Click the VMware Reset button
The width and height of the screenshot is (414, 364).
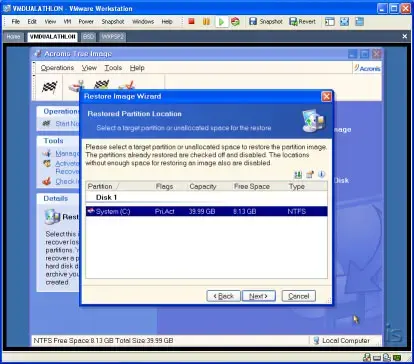click(x=235, y=22)
